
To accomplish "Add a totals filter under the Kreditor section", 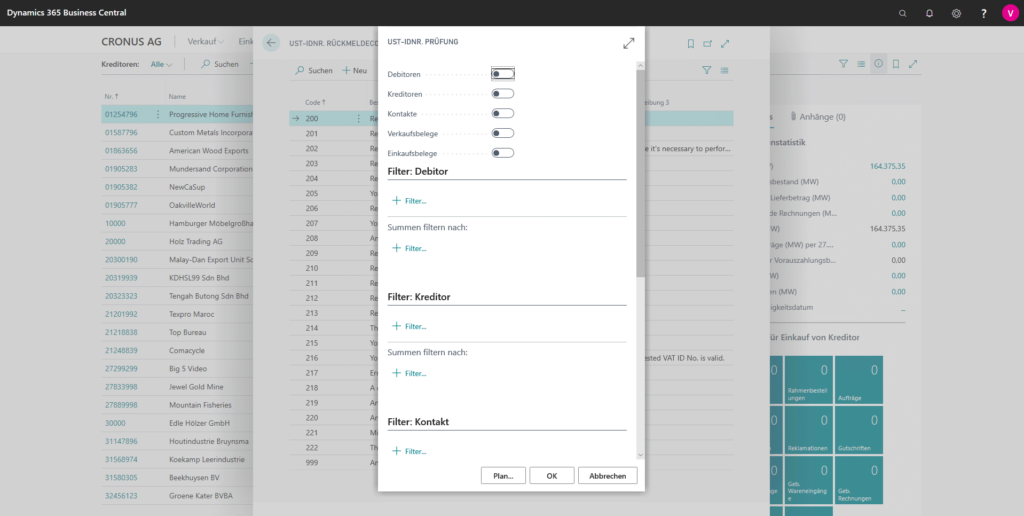I will tap(409, 373).
